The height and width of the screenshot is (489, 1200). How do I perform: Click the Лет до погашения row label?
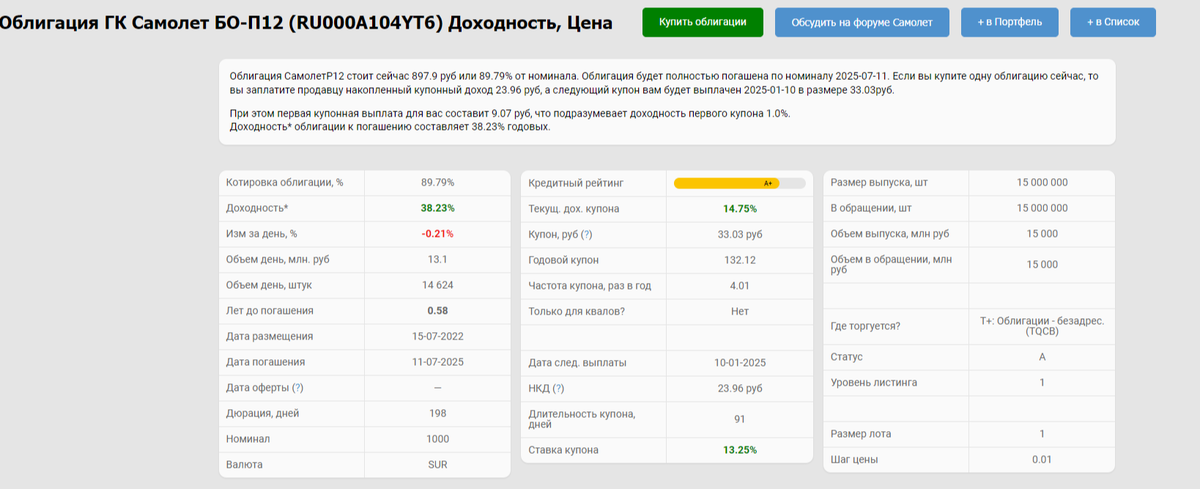click(270, 311)
